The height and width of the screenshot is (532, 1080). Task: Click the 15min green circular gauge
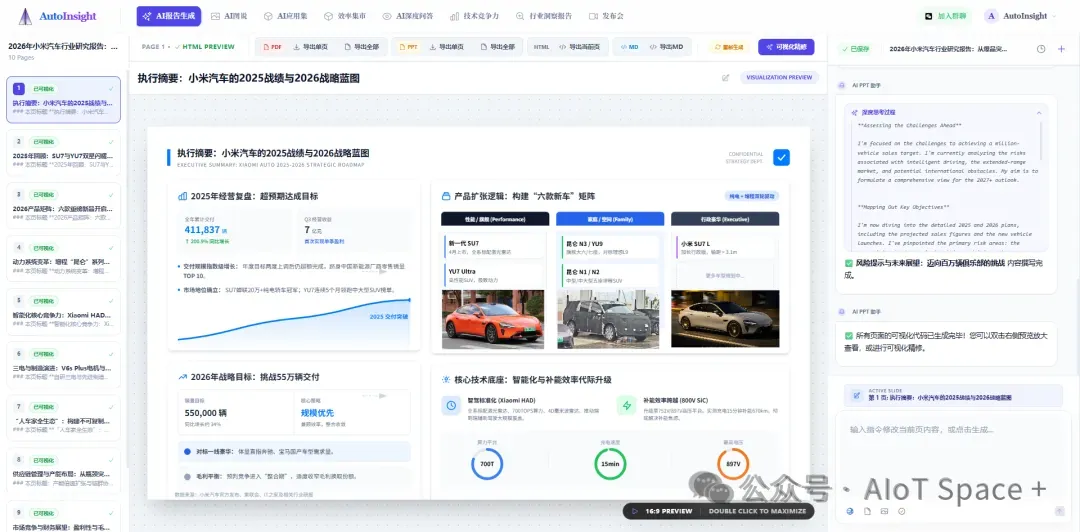point(610,464)
